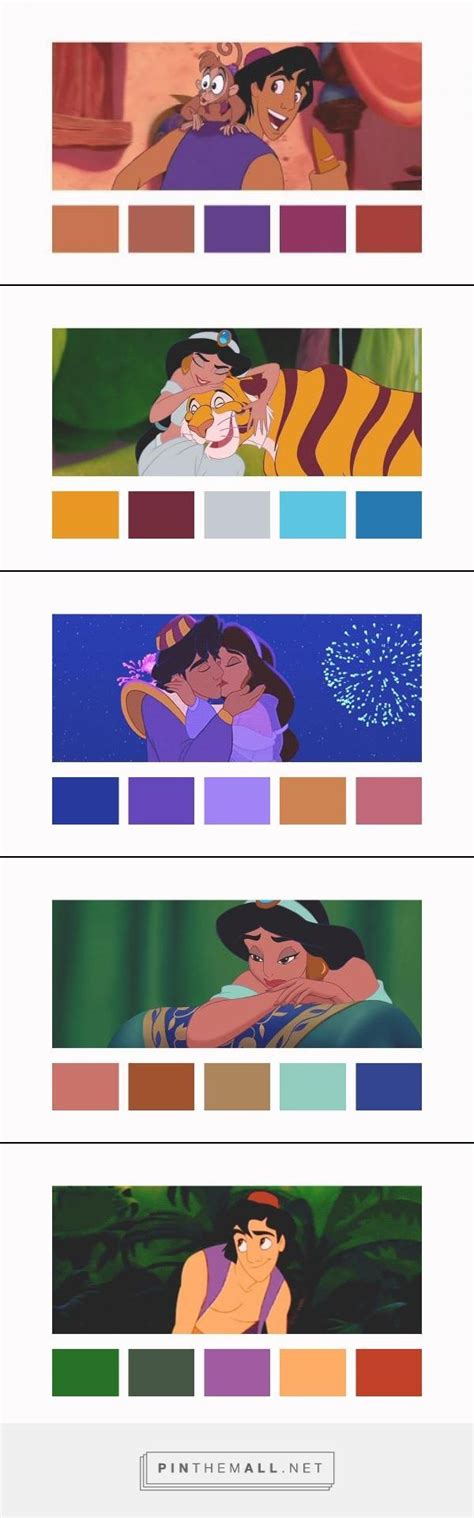The height and width of the screenshot is (1518, 474).
Task: Select the bright green swatch in last palette
Action: 85,1373
